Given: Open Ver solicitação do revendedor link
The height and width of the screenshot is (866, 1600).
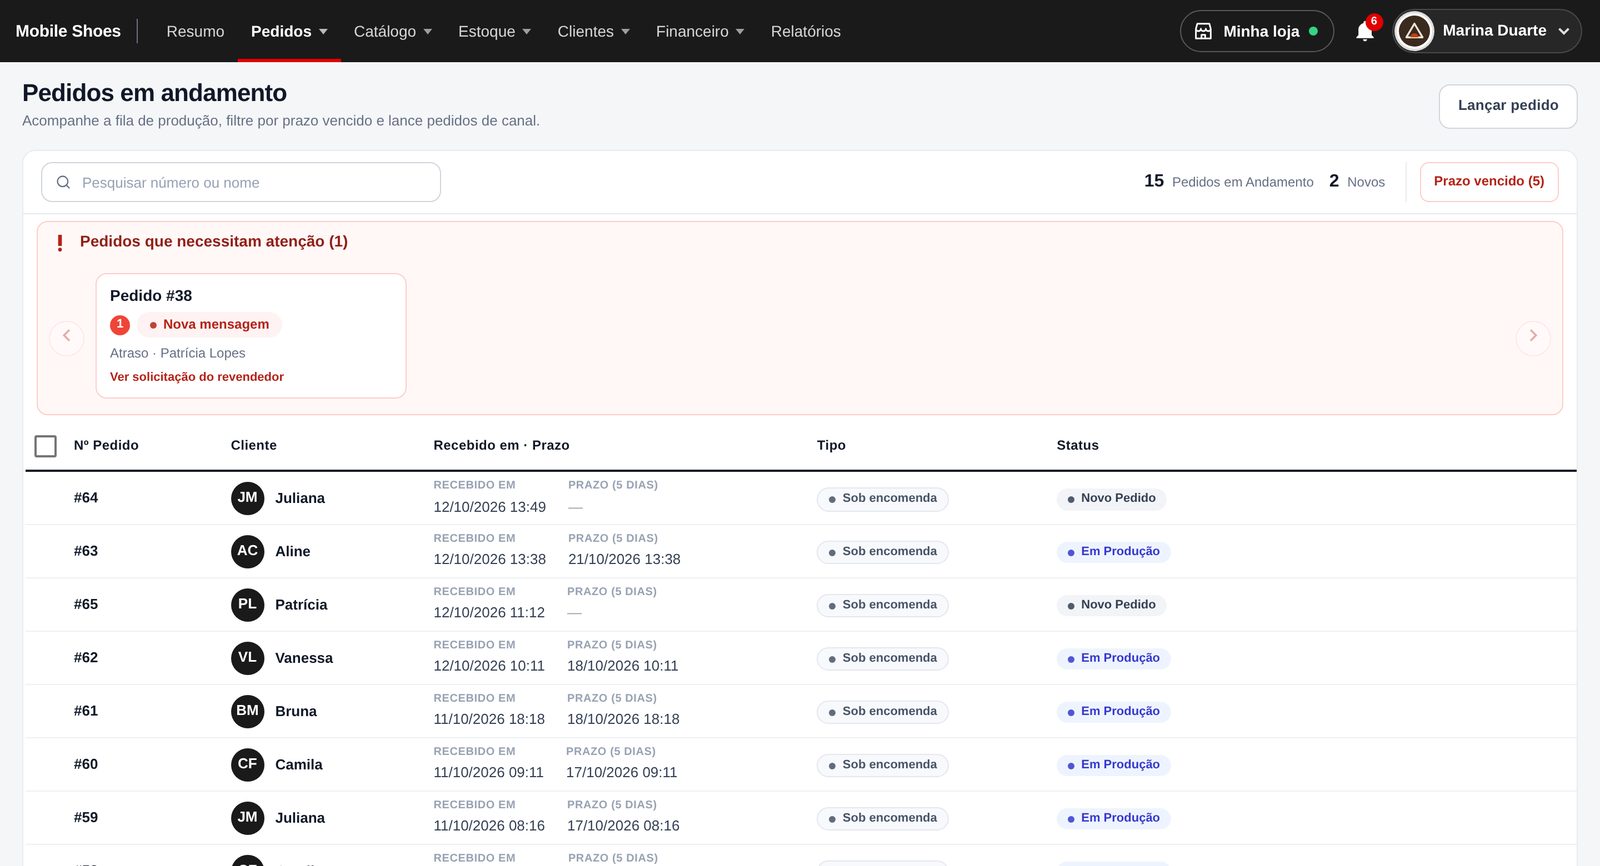Looking at the screenshot, I should 197,377.
